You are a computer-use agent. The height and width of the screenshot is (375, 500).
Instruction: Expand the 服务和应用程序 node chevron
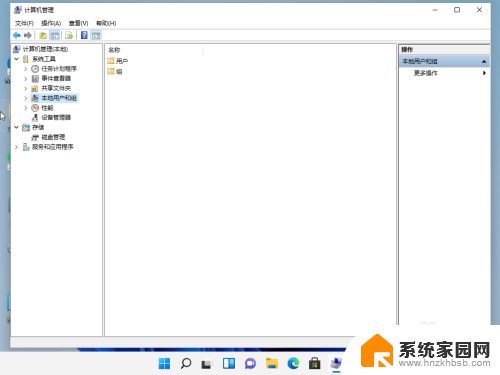pos(16,147)
